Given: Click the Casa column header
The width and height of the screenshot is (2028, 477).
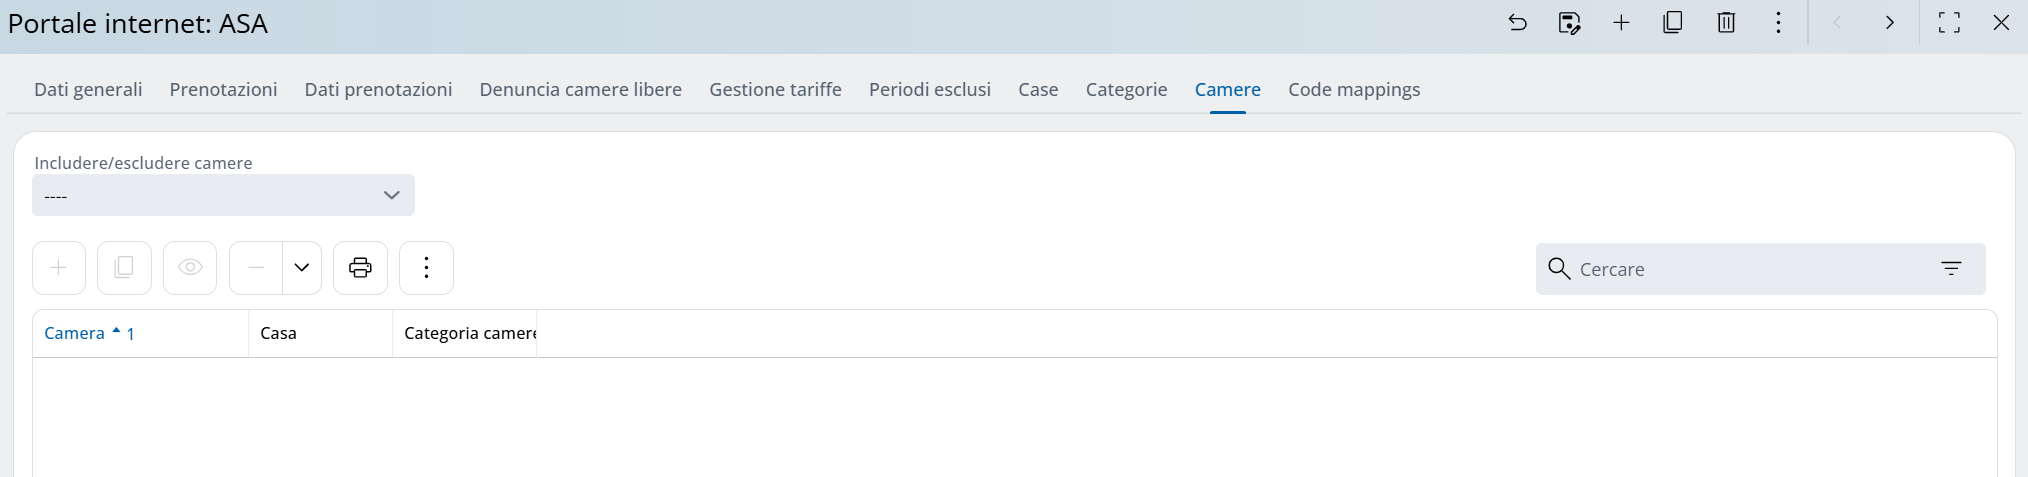Looking at the screenshot, I should coord(279,334).
